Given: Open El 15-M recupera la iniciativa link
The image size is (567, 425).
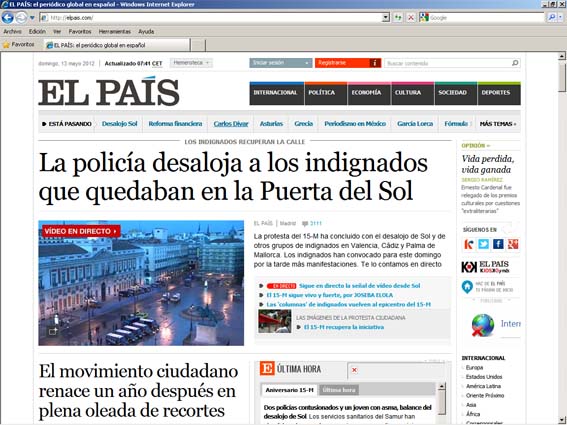Looking at the screenshot, I should coord(344,327).
